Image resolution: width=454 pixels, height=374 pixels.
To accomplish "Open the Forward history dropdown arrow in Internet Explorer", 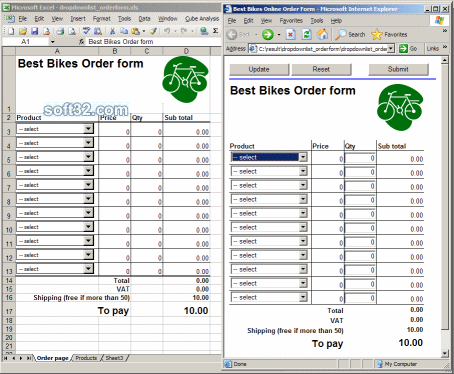I will click(279, 35).
